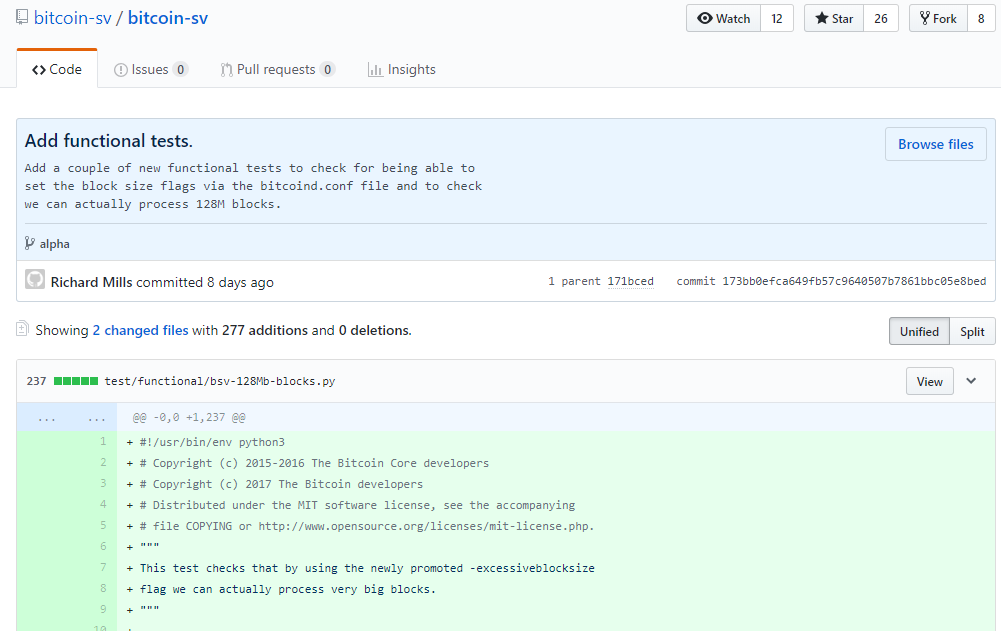Image resolution: width=1001 pixels, height=631 pixels.
Task: Open the stargazers count 26
Action: pos(880,19)
